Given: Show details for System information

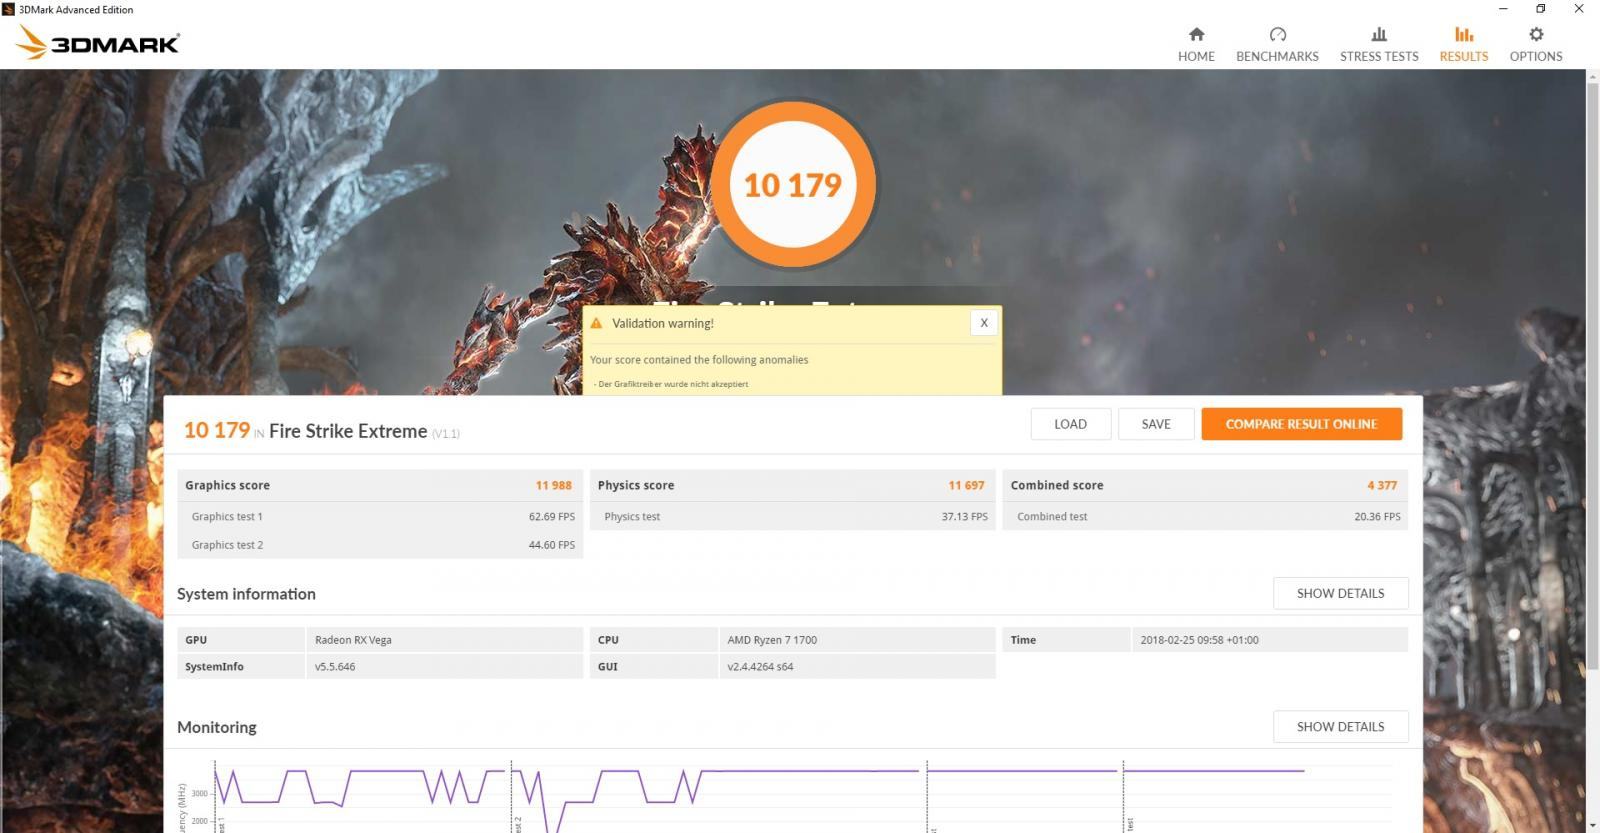Looking at the screenshot, I should click(1340, 593).
